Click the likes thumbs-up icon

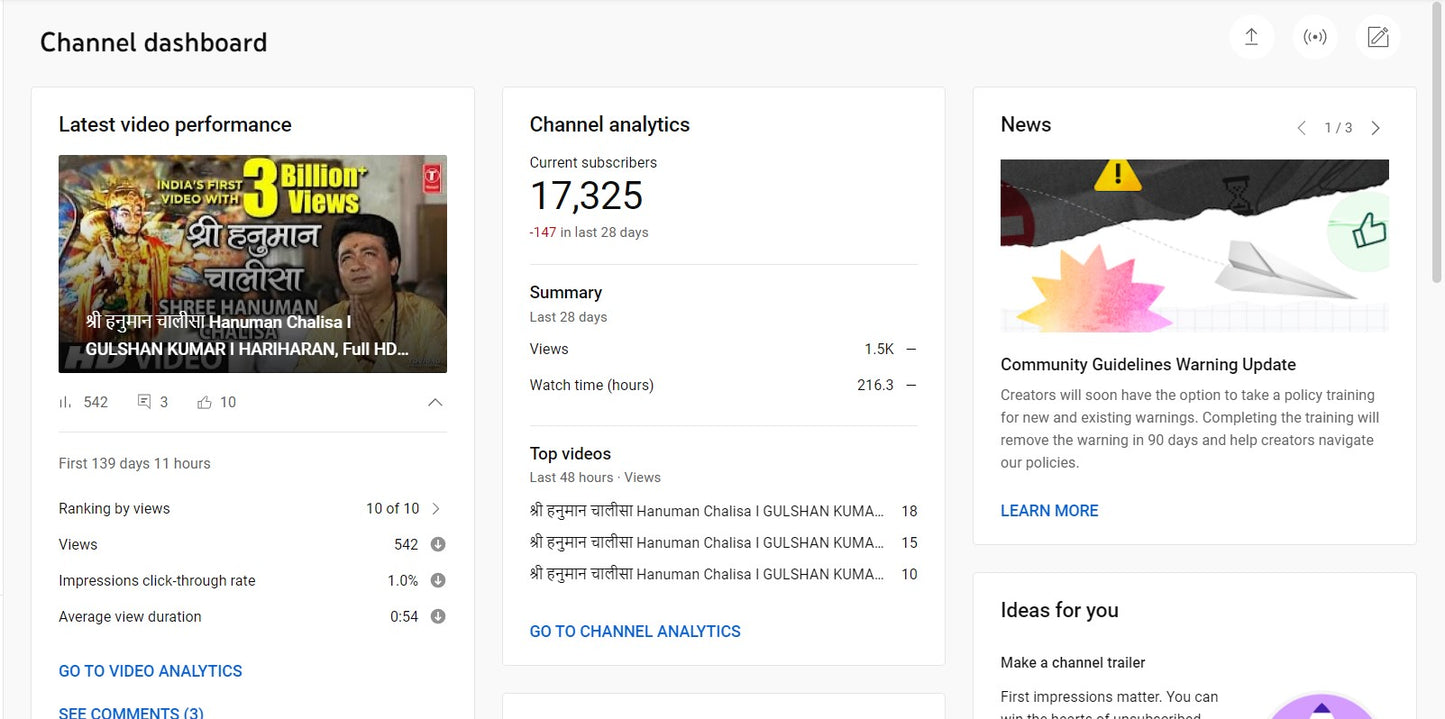(x=205, y=402)
